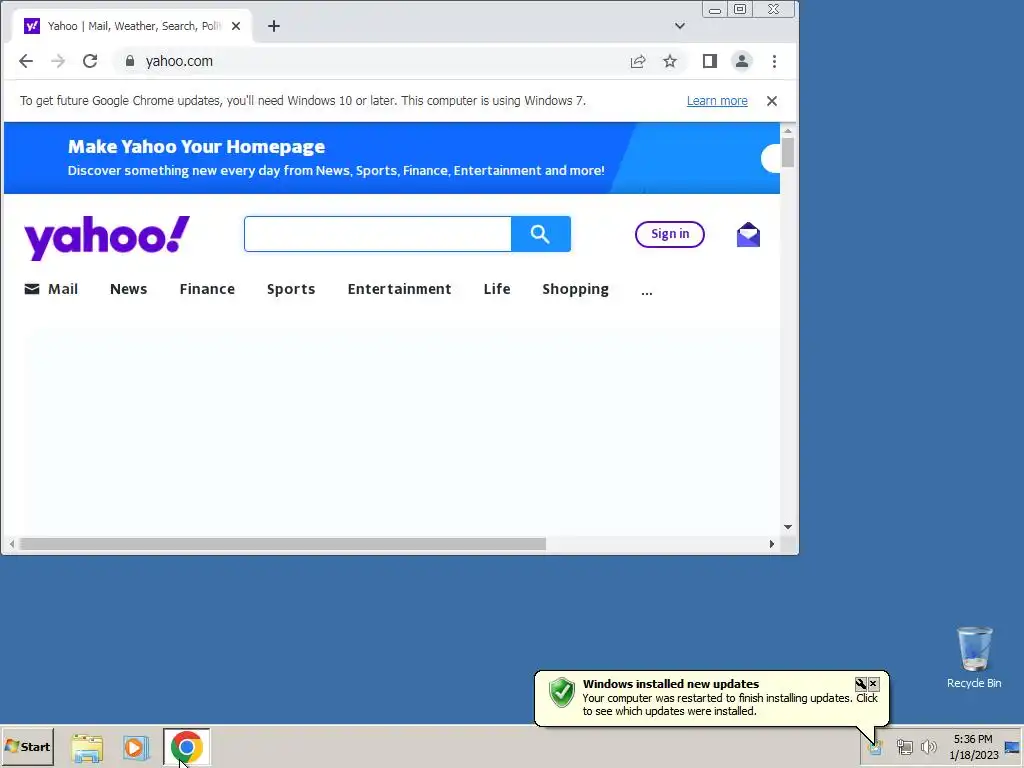Close the Yahoo tab
The image size is (1024, 768).
pos(236,26)
